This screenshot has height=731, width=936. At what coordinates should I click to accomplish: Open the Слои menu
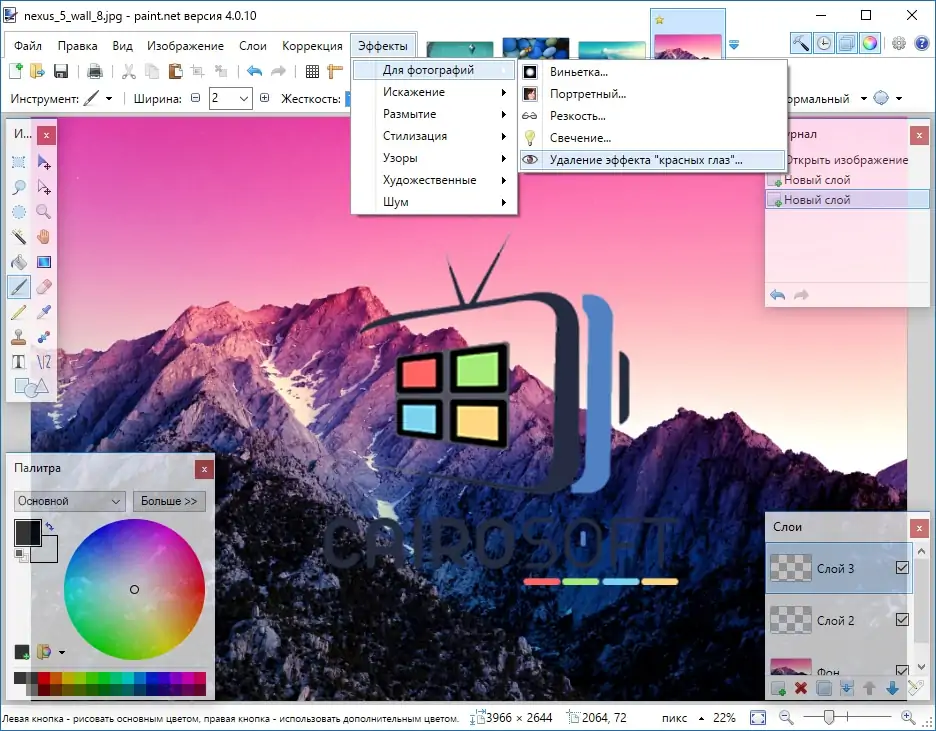pos(253,46)
